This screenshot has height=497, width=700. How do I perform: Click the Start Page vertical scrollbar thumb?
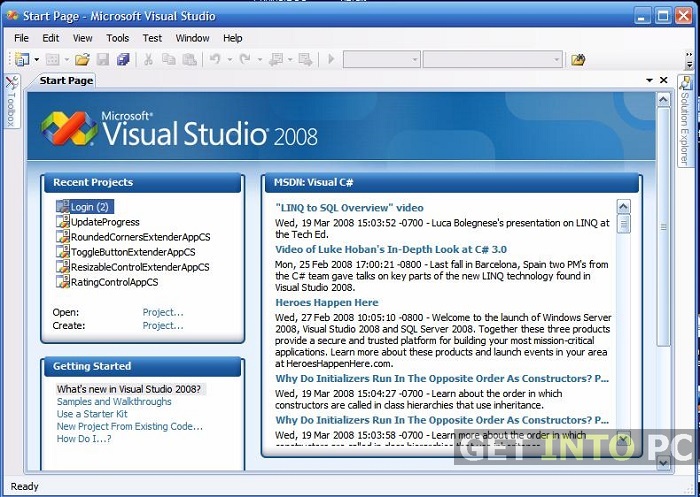(x=664, y=227)
